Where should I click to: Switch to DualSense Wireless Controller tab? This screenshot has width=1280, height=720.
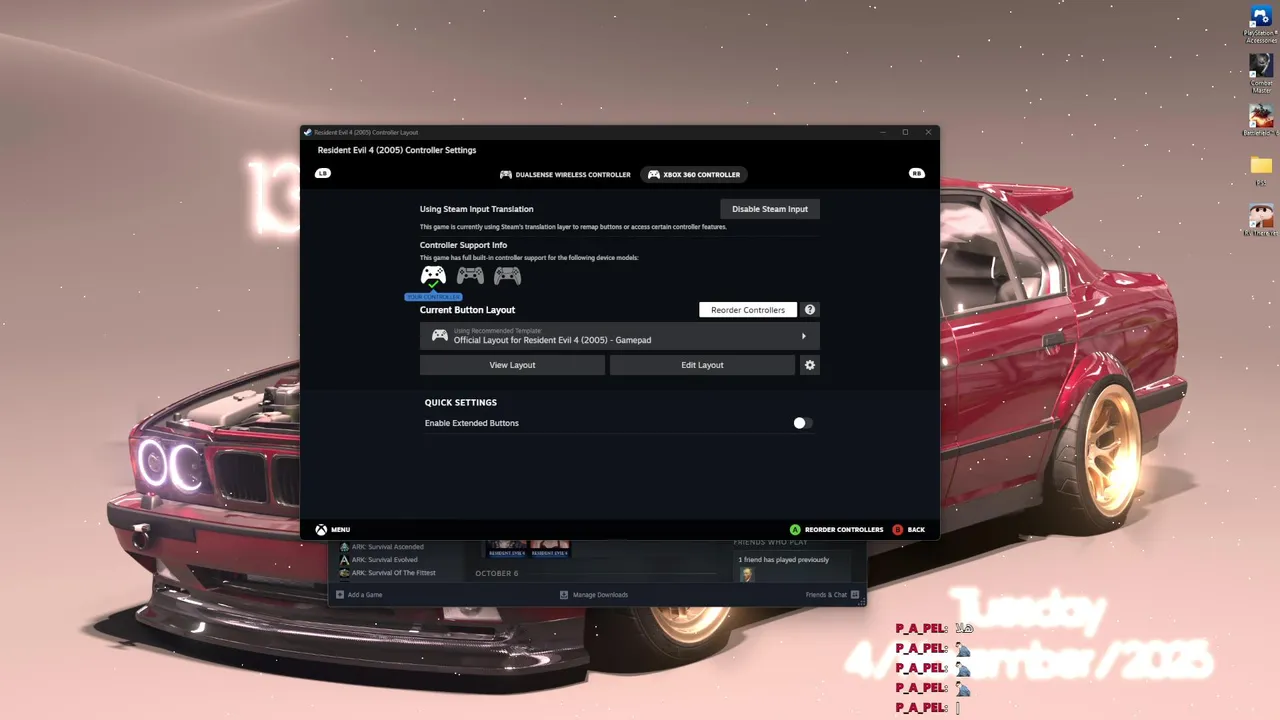565,174
